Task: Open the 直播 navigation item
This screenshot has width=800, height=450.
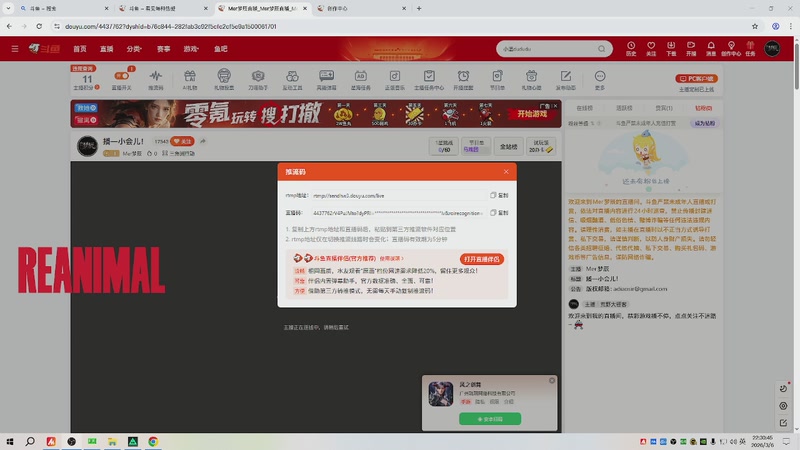Action: 107,49
